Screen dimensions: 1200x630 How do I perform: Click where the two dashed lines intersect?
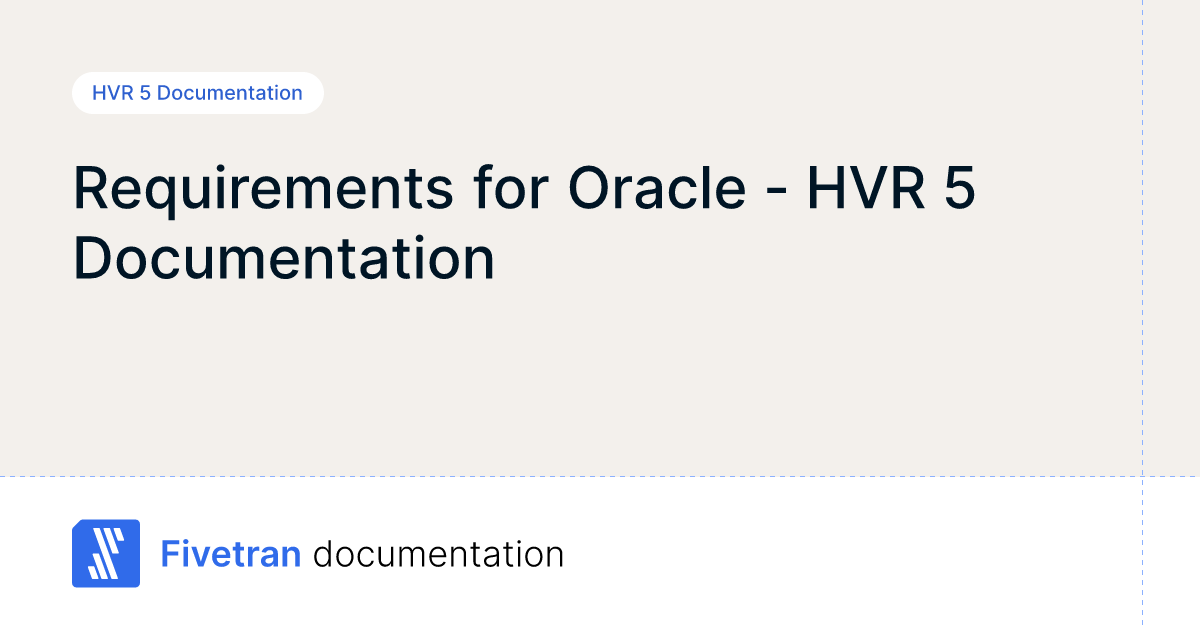pos(1142,476)
